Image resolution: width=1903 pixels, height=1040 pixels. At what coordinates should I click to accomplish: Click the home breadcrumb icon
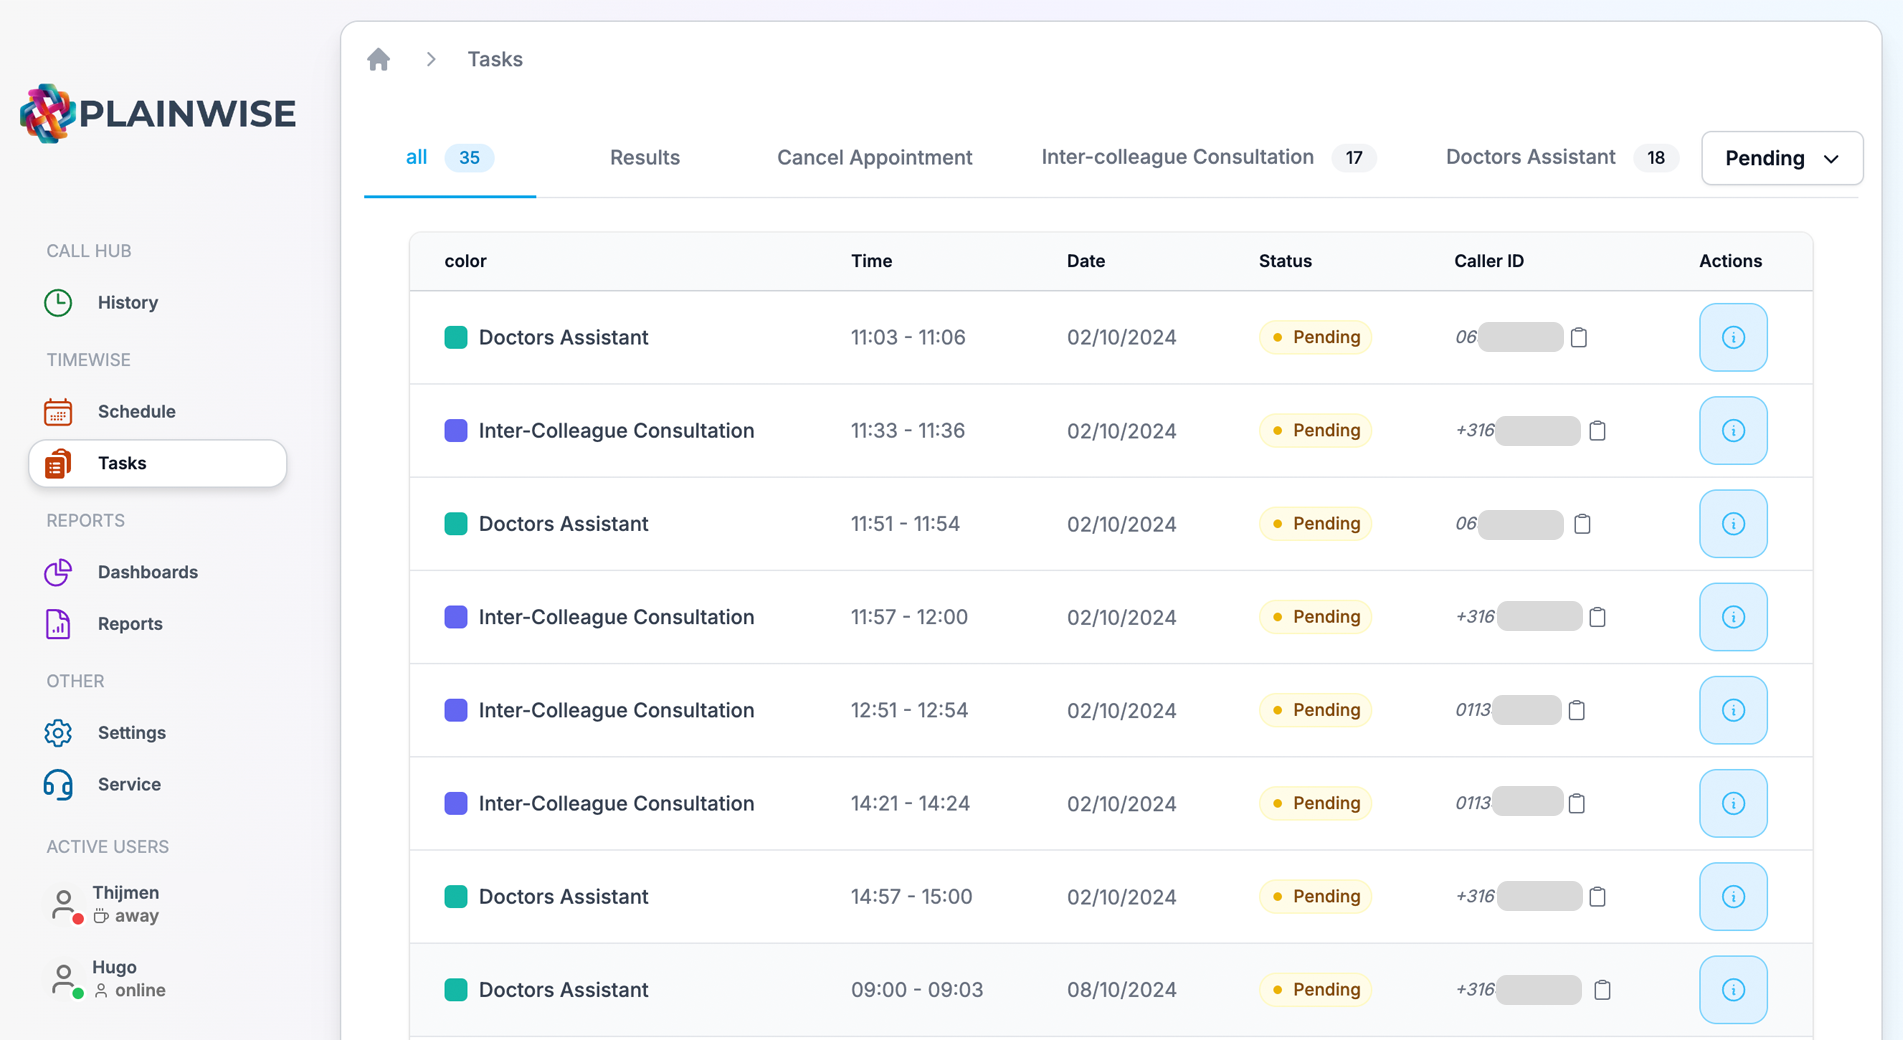point(378,60)
